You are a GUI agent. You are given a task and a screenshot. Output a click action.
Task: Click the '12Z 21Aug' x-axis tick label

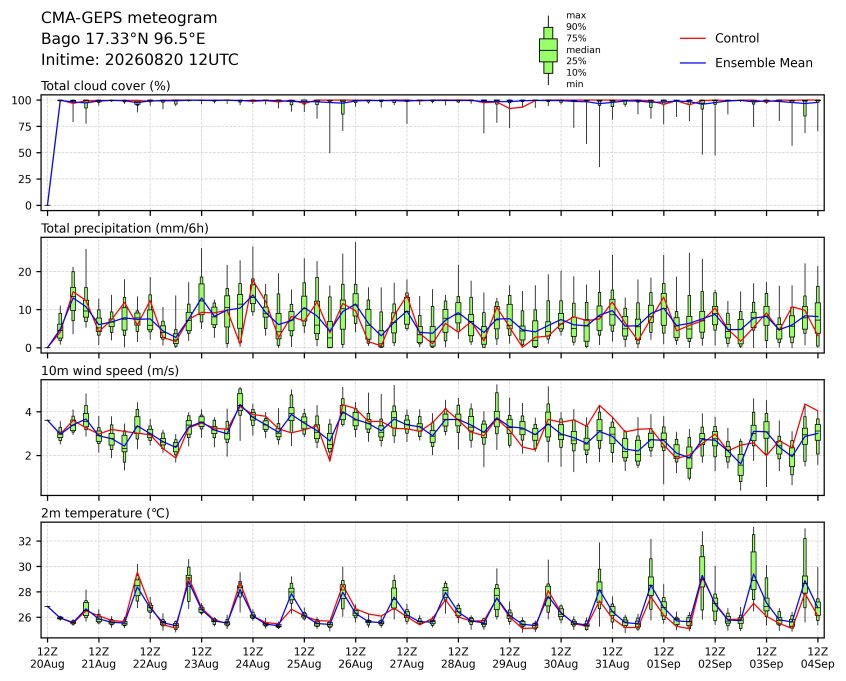tap(99, 658)
